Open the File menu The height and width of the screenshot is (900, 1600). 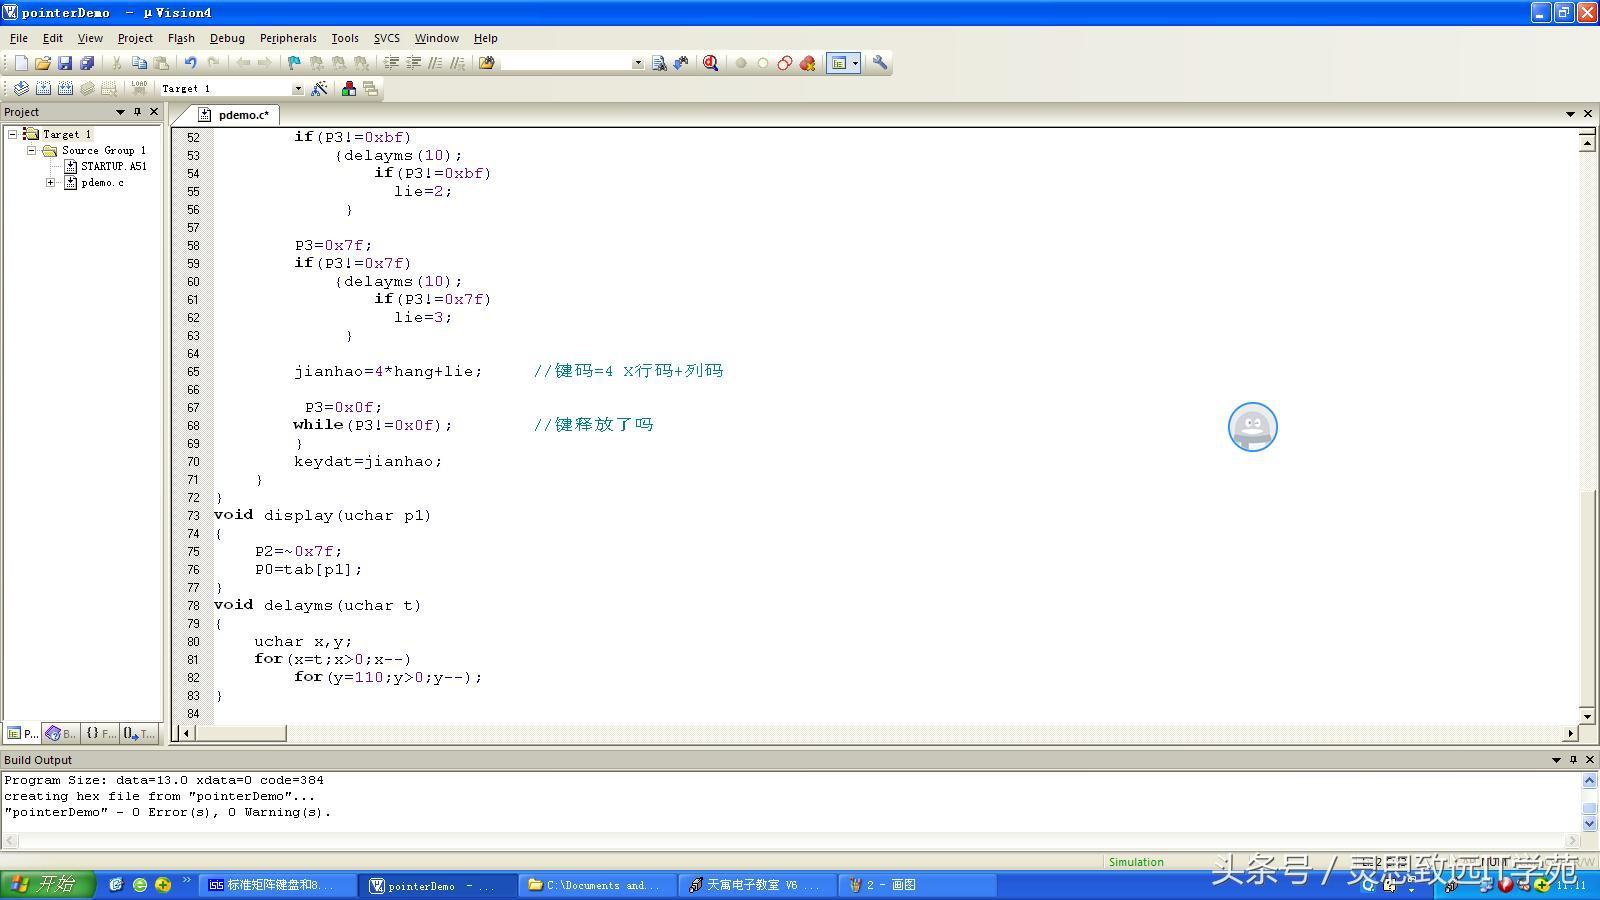click(x=19, y=38)
